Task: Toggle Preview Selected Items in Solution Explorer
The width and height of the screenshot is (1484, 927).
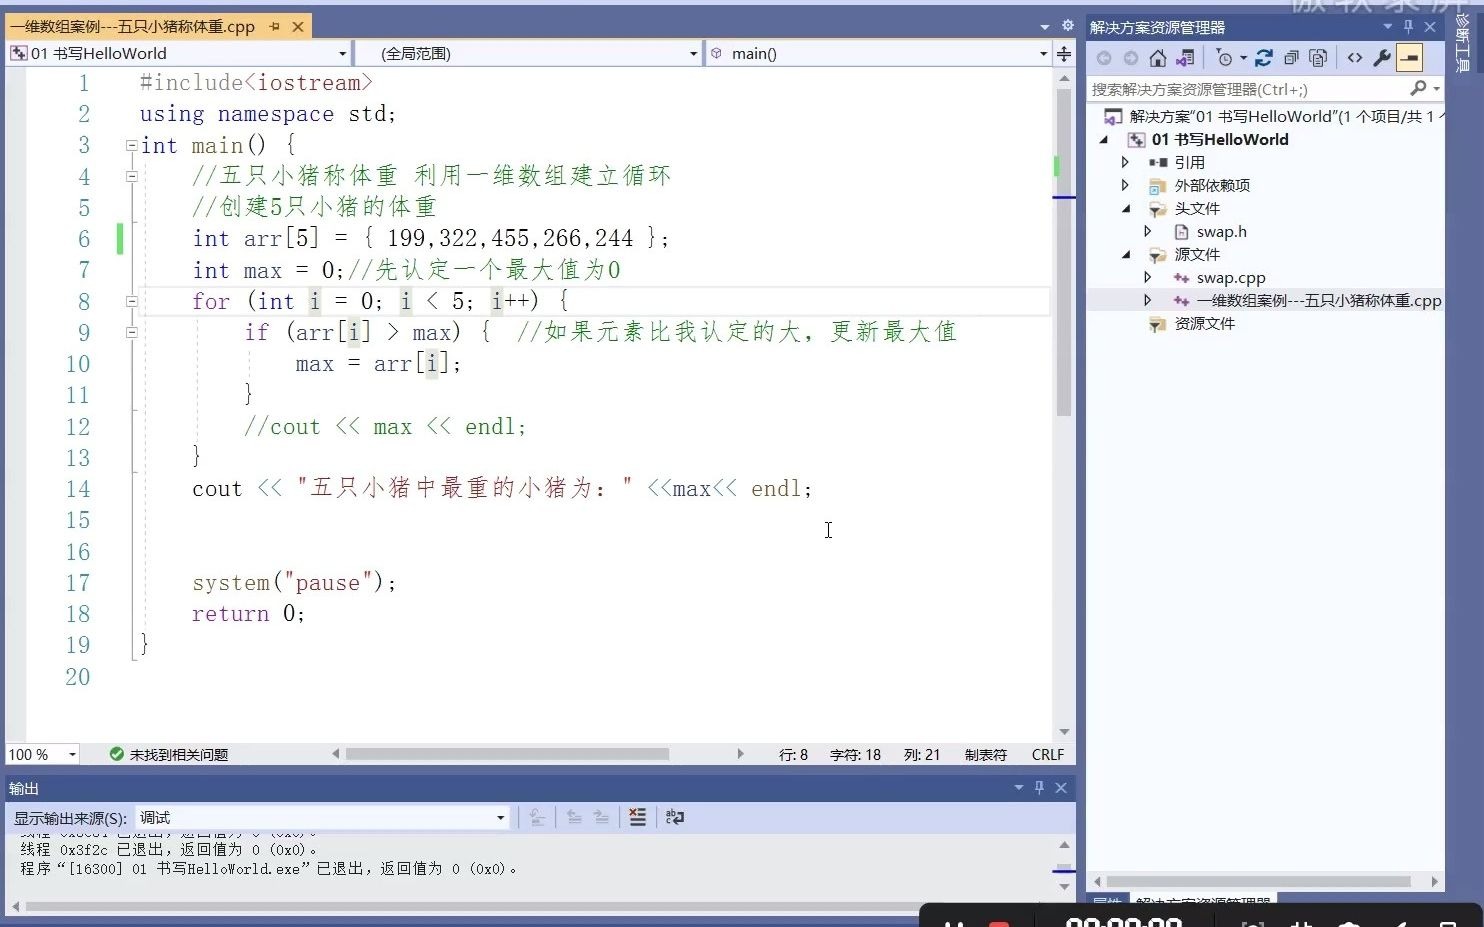Action: coord(1317,57)
